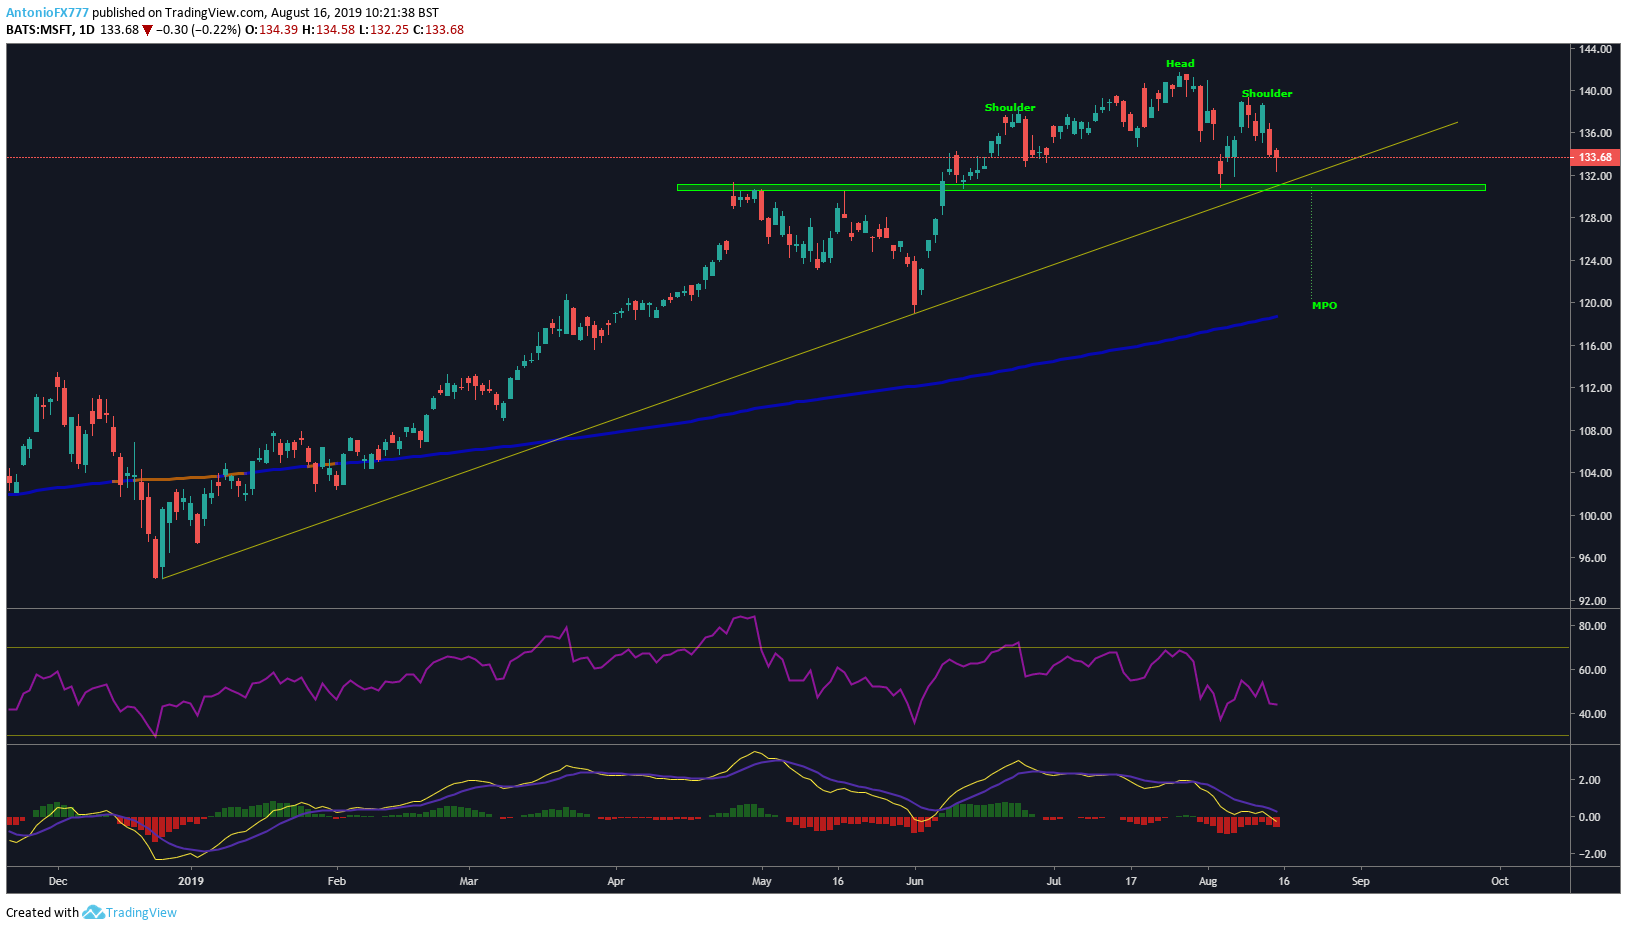
Task: Click the 'Feb' time axis label
Action: click(x=337, y=881)
